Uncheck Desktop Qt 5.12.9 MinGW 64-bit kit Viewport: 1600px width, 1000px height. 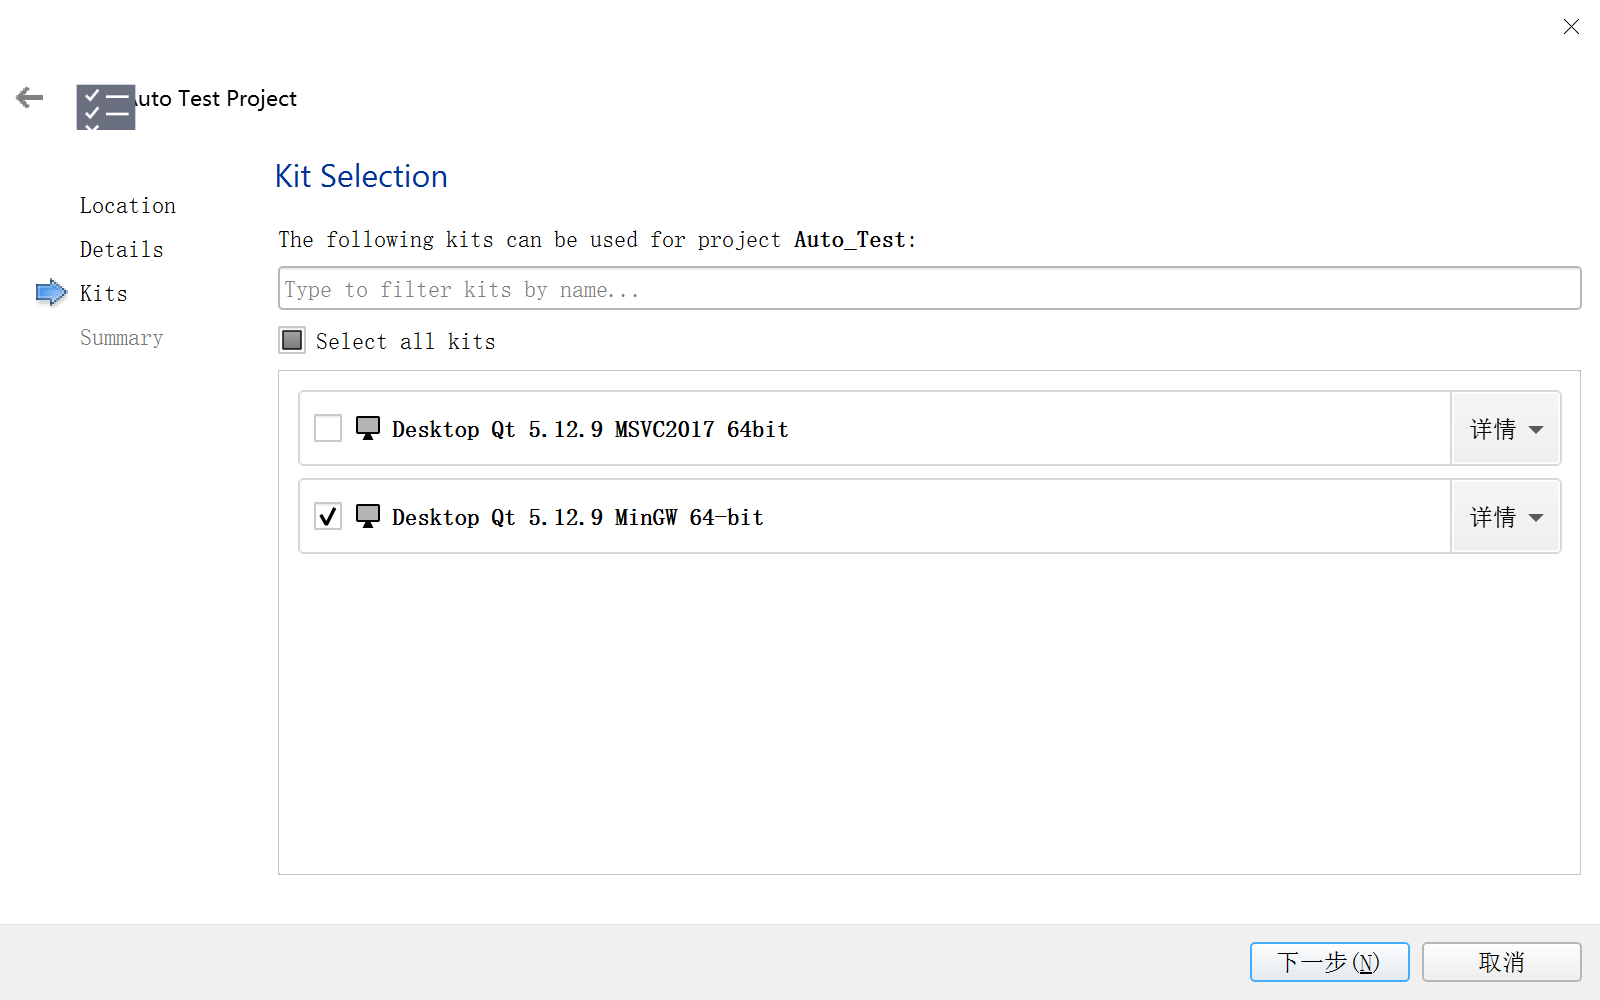328,517
